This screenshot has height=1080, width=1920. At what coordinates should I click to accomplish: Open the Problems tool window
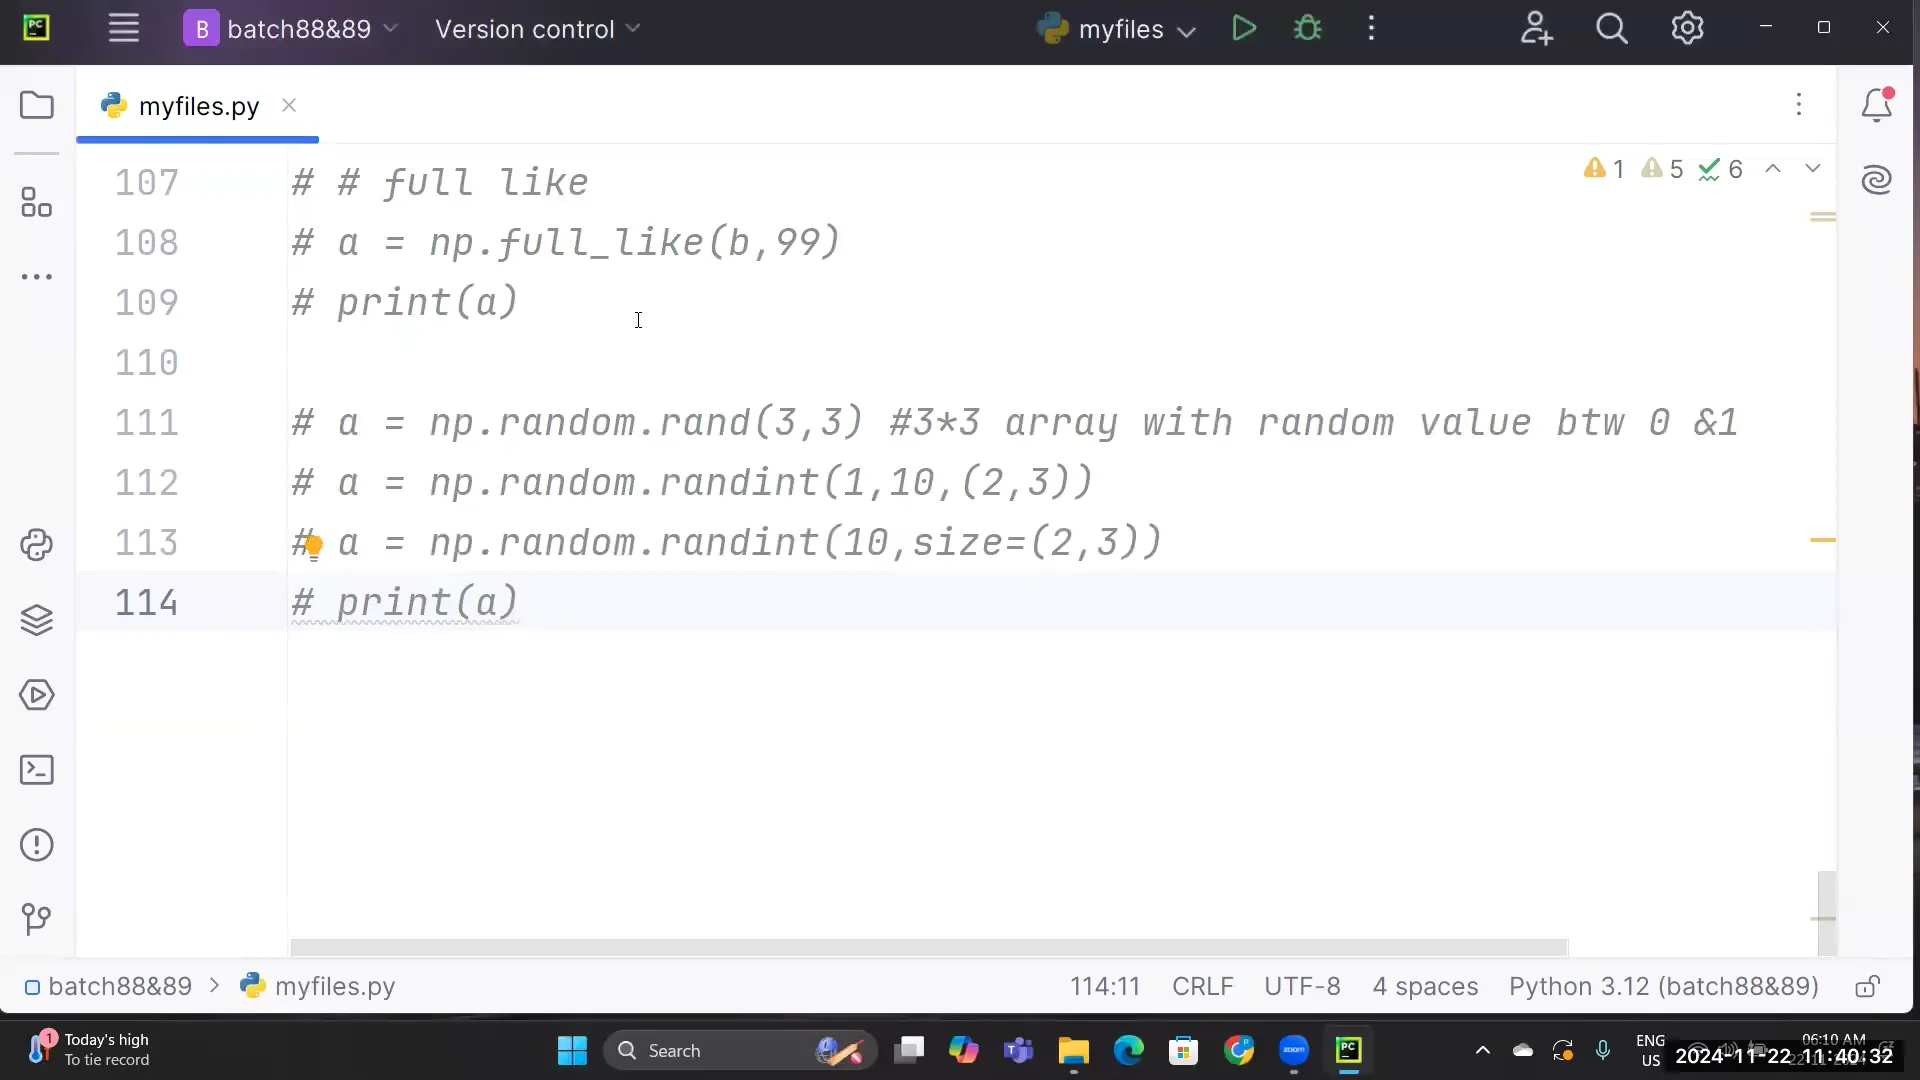coord(36,845)
